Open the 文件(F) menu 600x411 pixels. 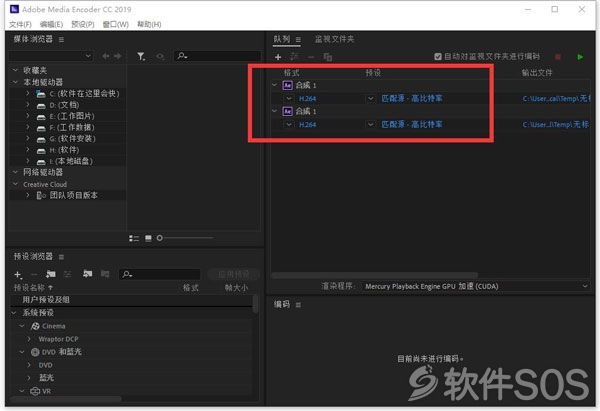20,24
